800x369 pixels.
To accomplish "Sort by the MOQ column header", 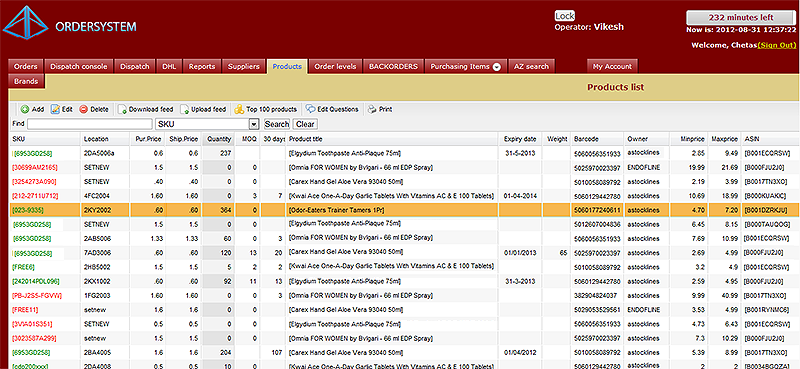I will click(247, 139).
